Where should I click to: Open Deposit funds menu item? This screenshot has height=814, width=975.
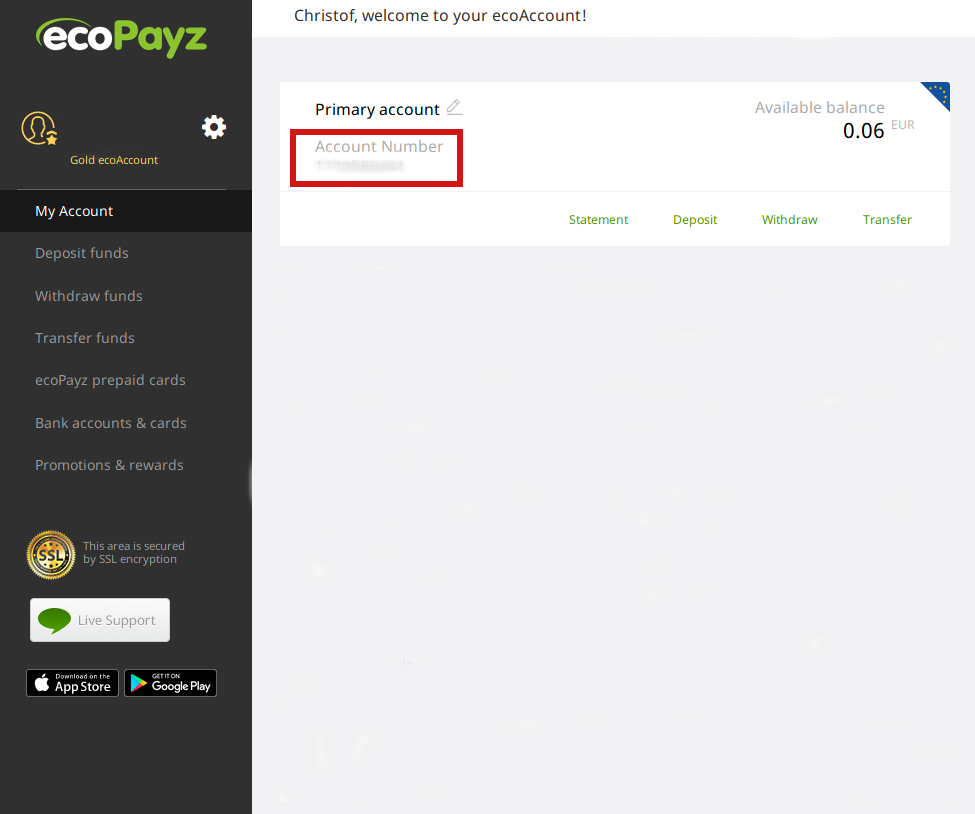[x=81, y=253]
